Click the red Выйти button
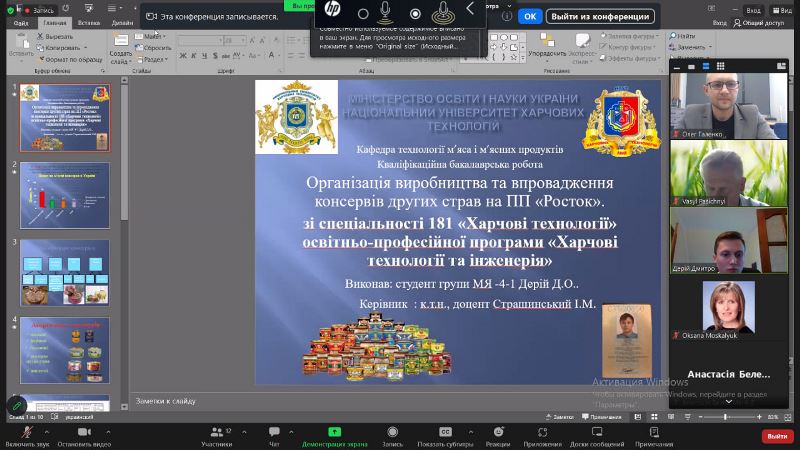The width and height of the screenshot is (800, 450). tap(777, 436)
